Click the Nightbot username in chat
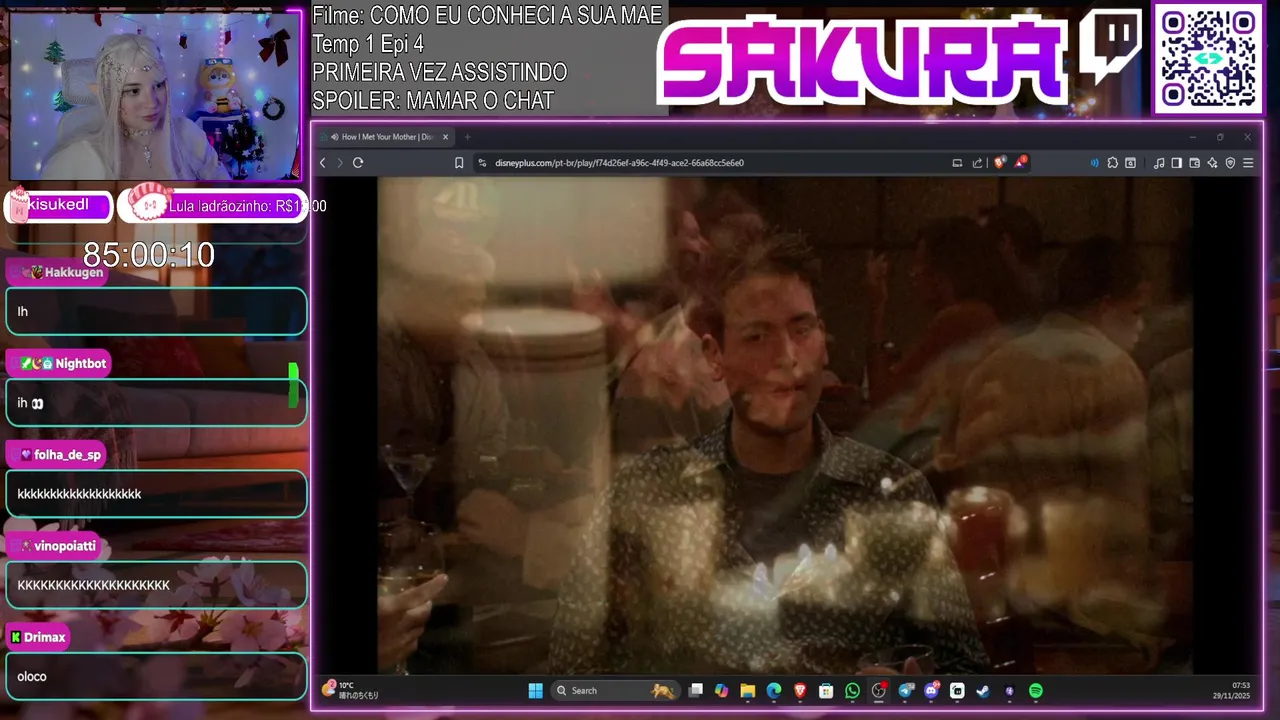 pos(81,364)
